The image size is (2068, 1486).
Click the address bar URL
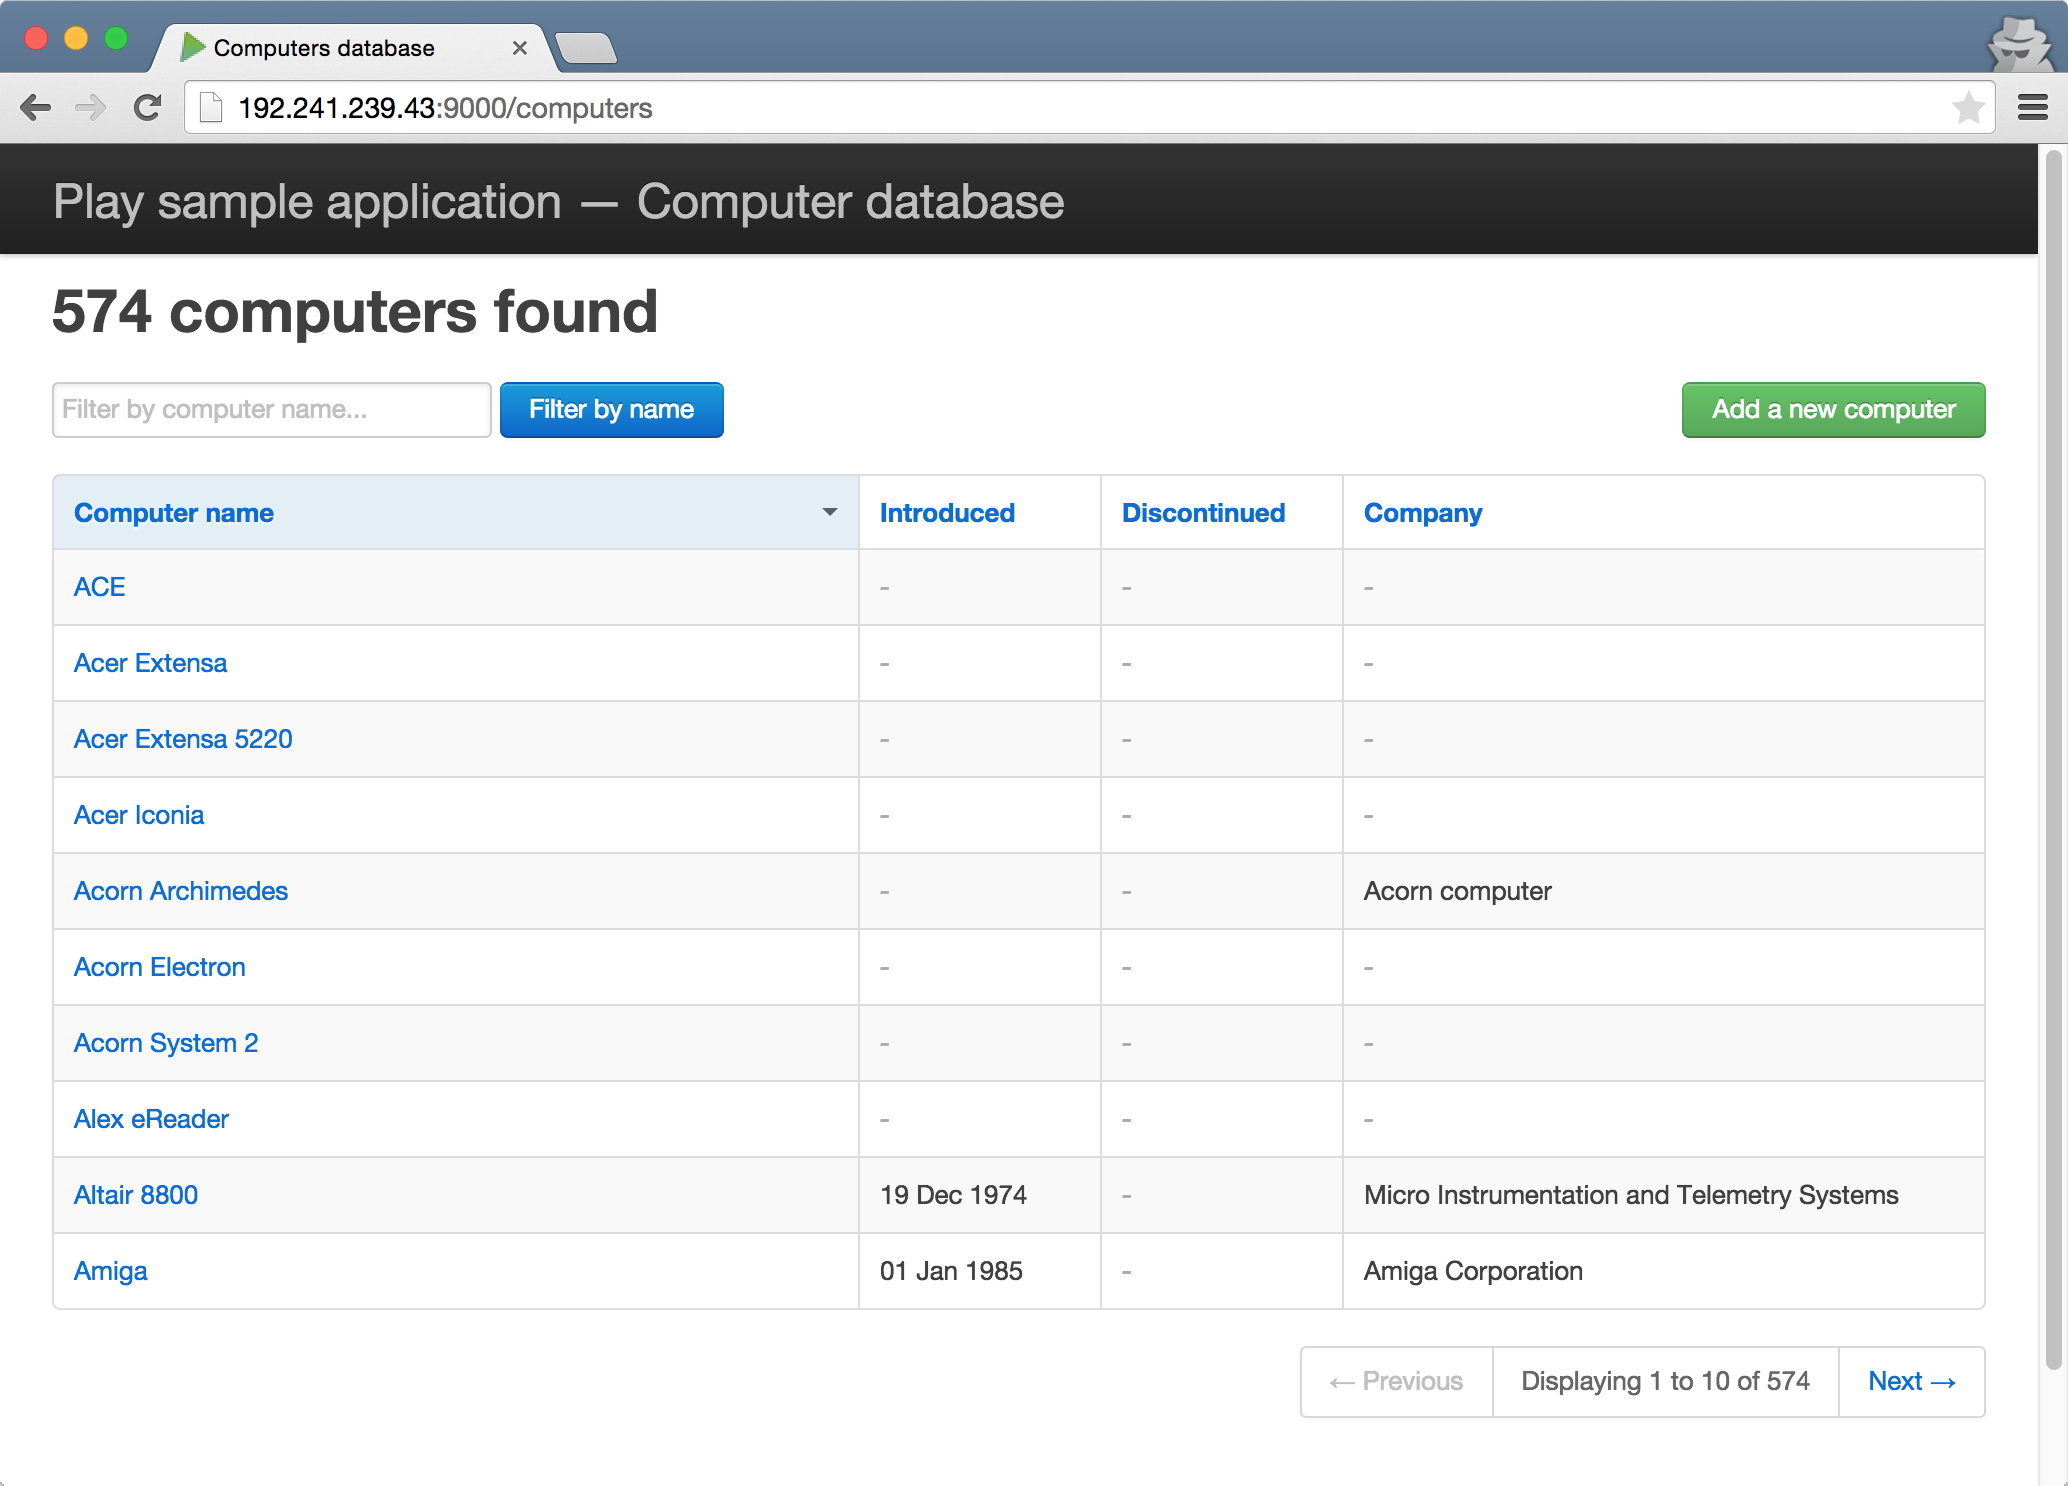point(445,108)
